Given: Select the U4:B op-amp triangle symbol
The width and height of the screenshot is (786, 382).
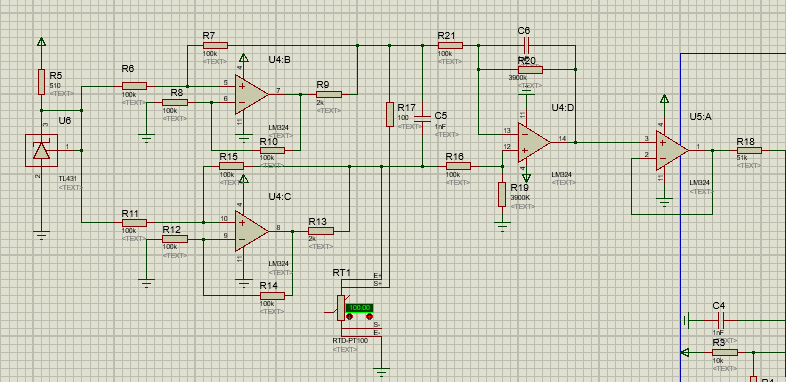Looking at the screenshot, I should click(x=252, y=94).
